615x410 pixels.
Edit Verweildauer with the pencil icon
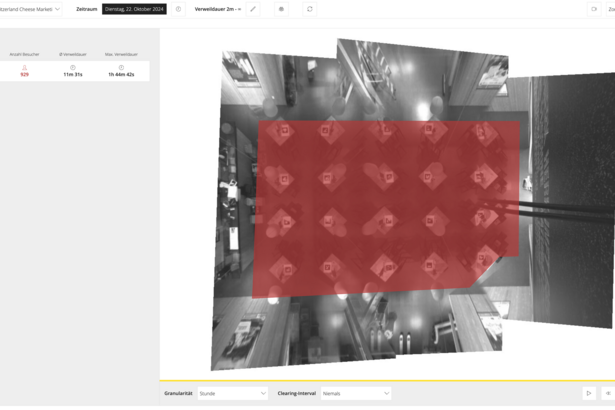[253, 9]
